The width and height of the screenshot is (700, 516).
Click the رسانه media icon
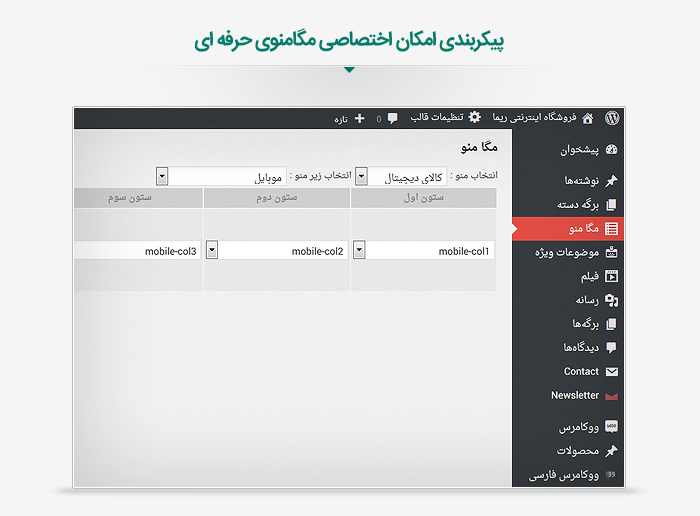611,300
